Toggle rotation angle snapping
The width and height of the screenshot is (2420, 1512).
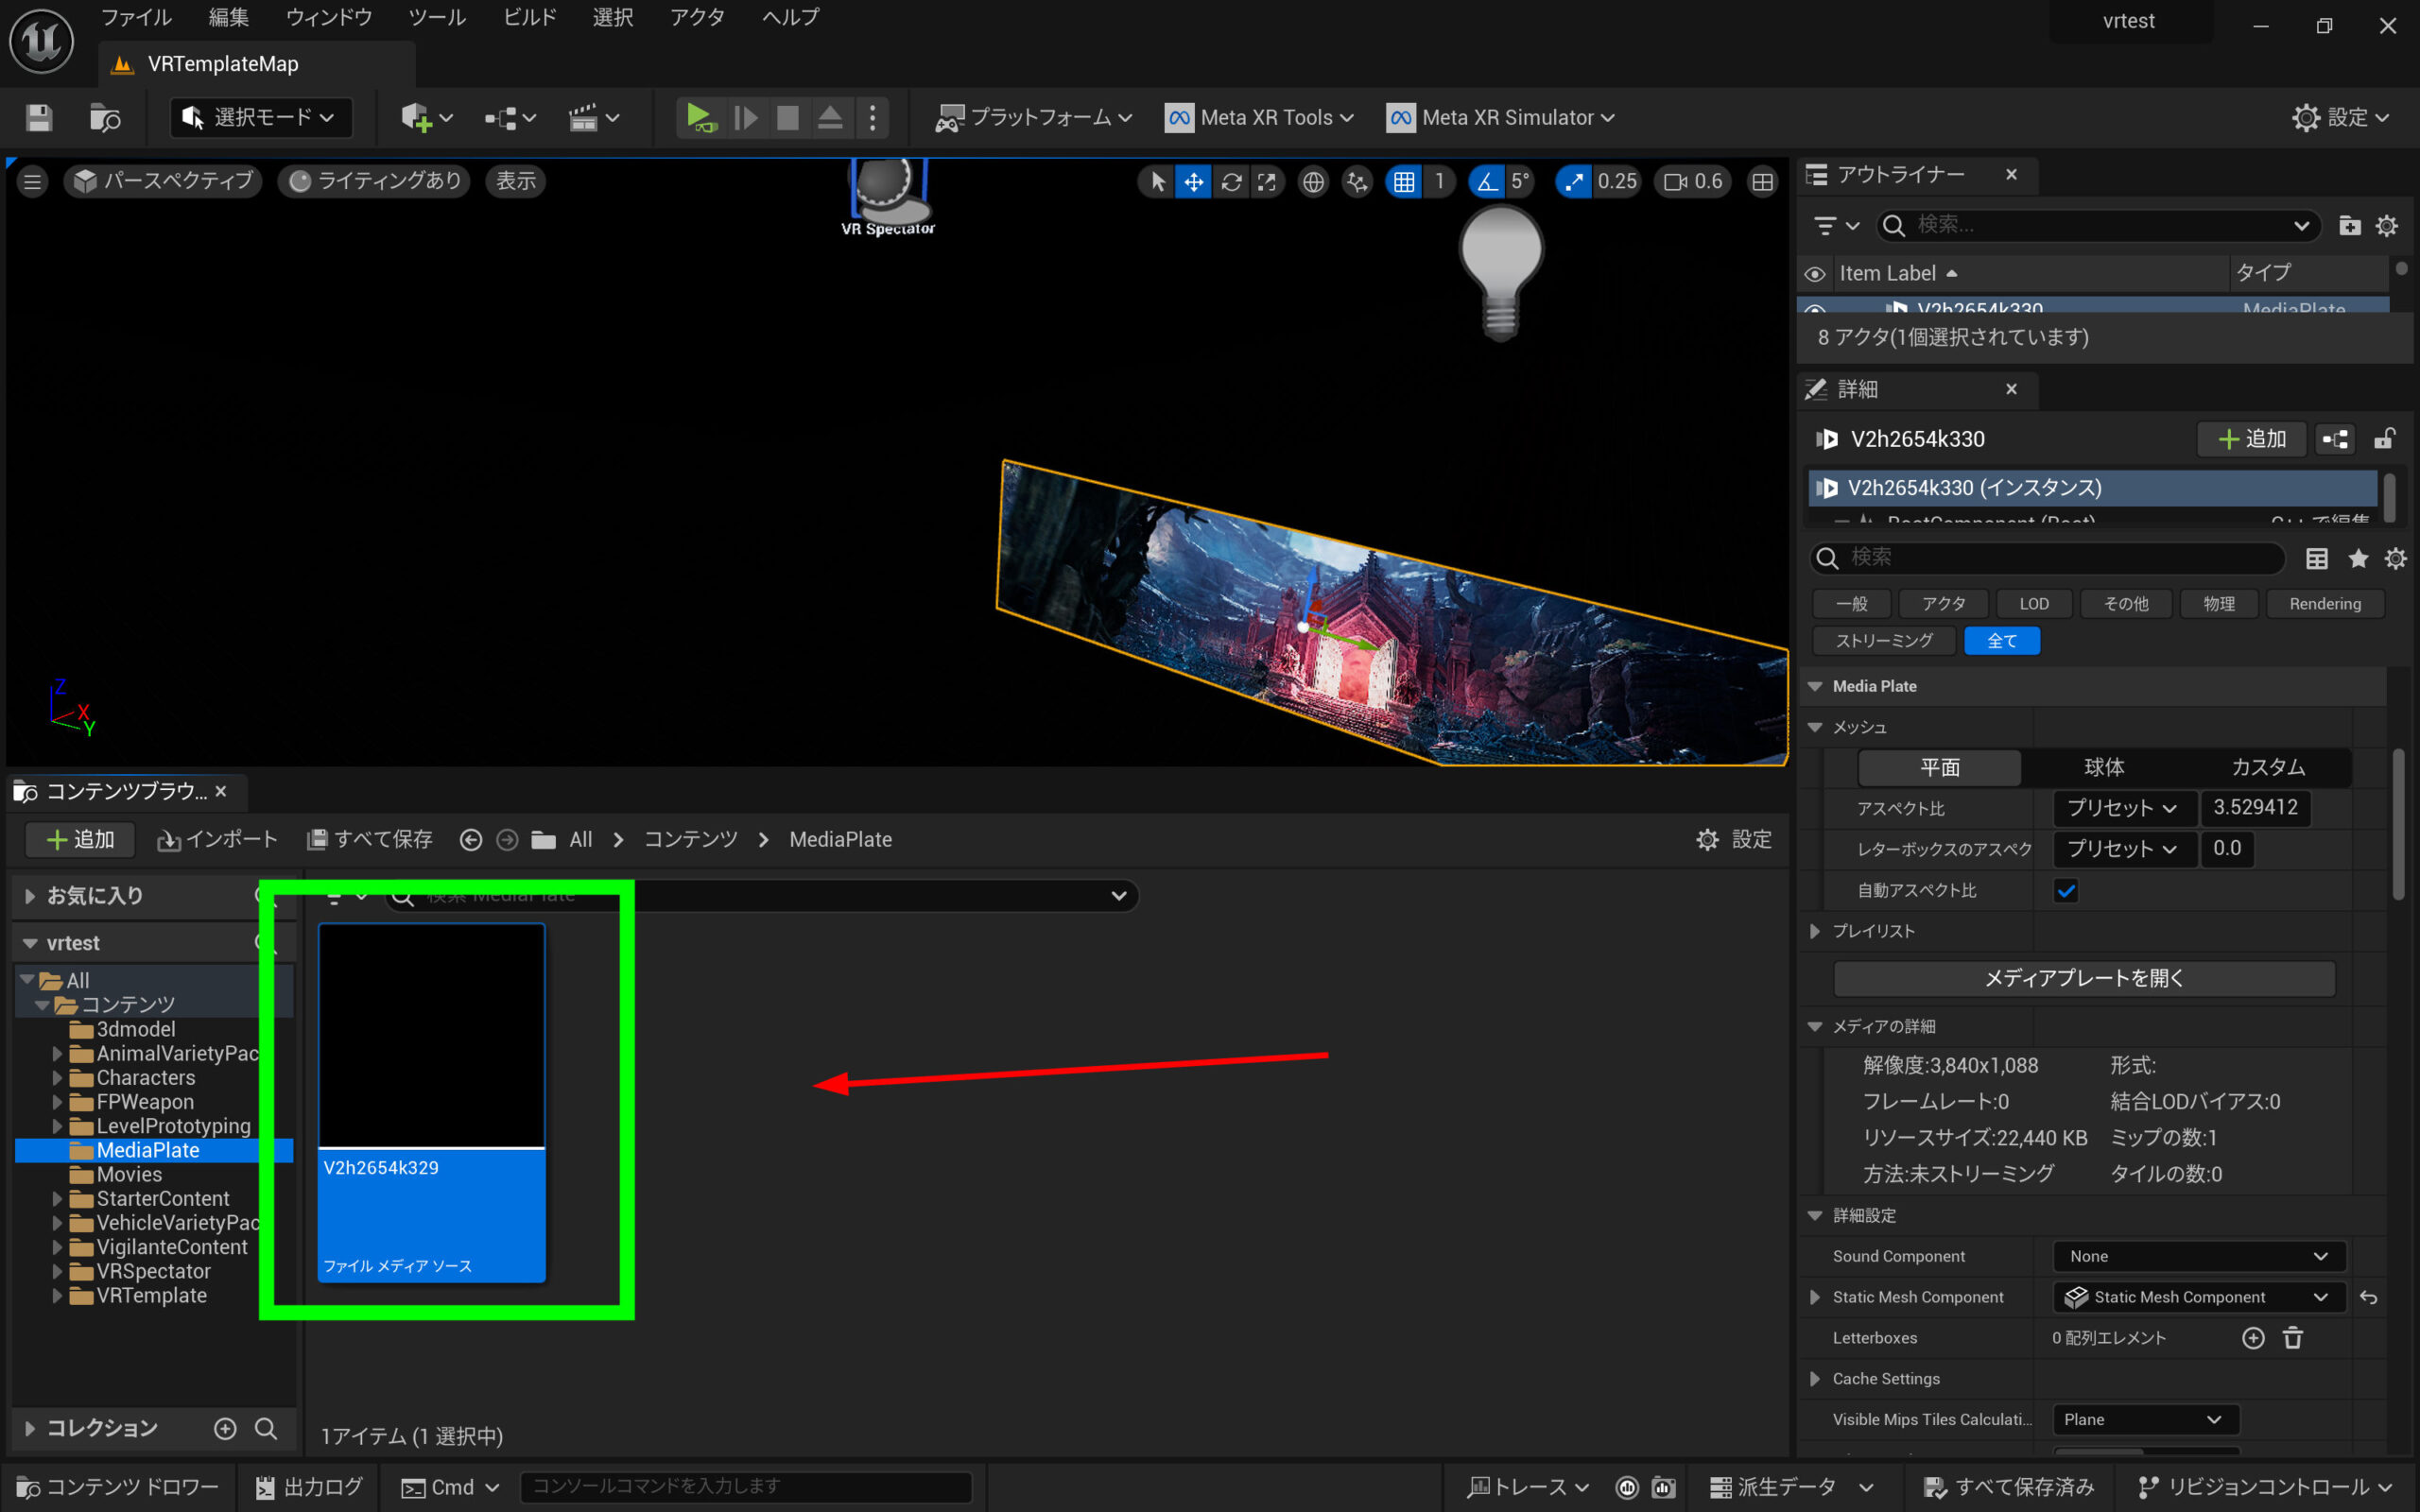1487,181
